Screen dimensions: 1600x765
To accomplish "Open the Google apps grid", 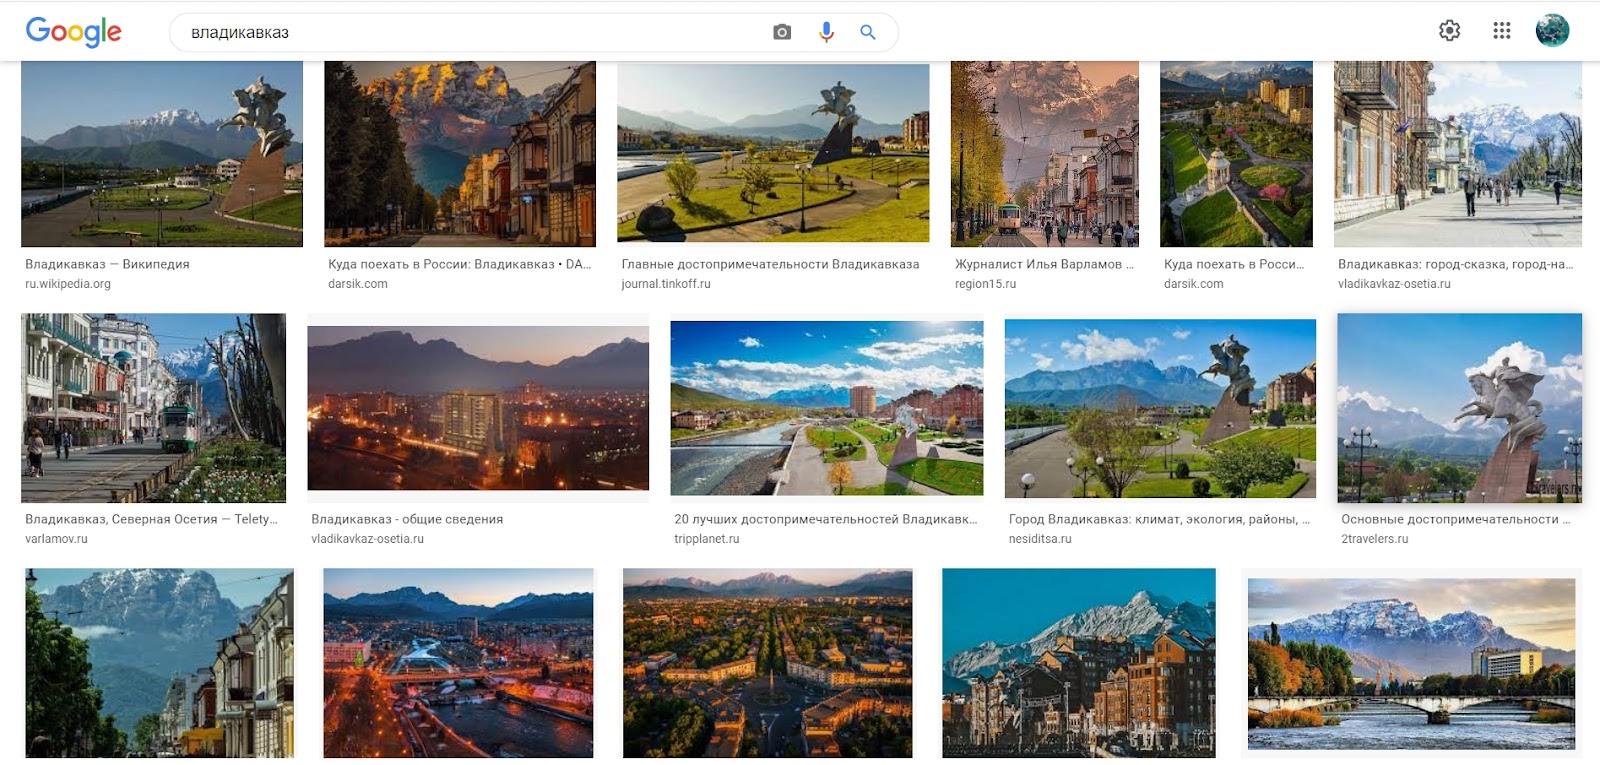I will coord(1502,31).
